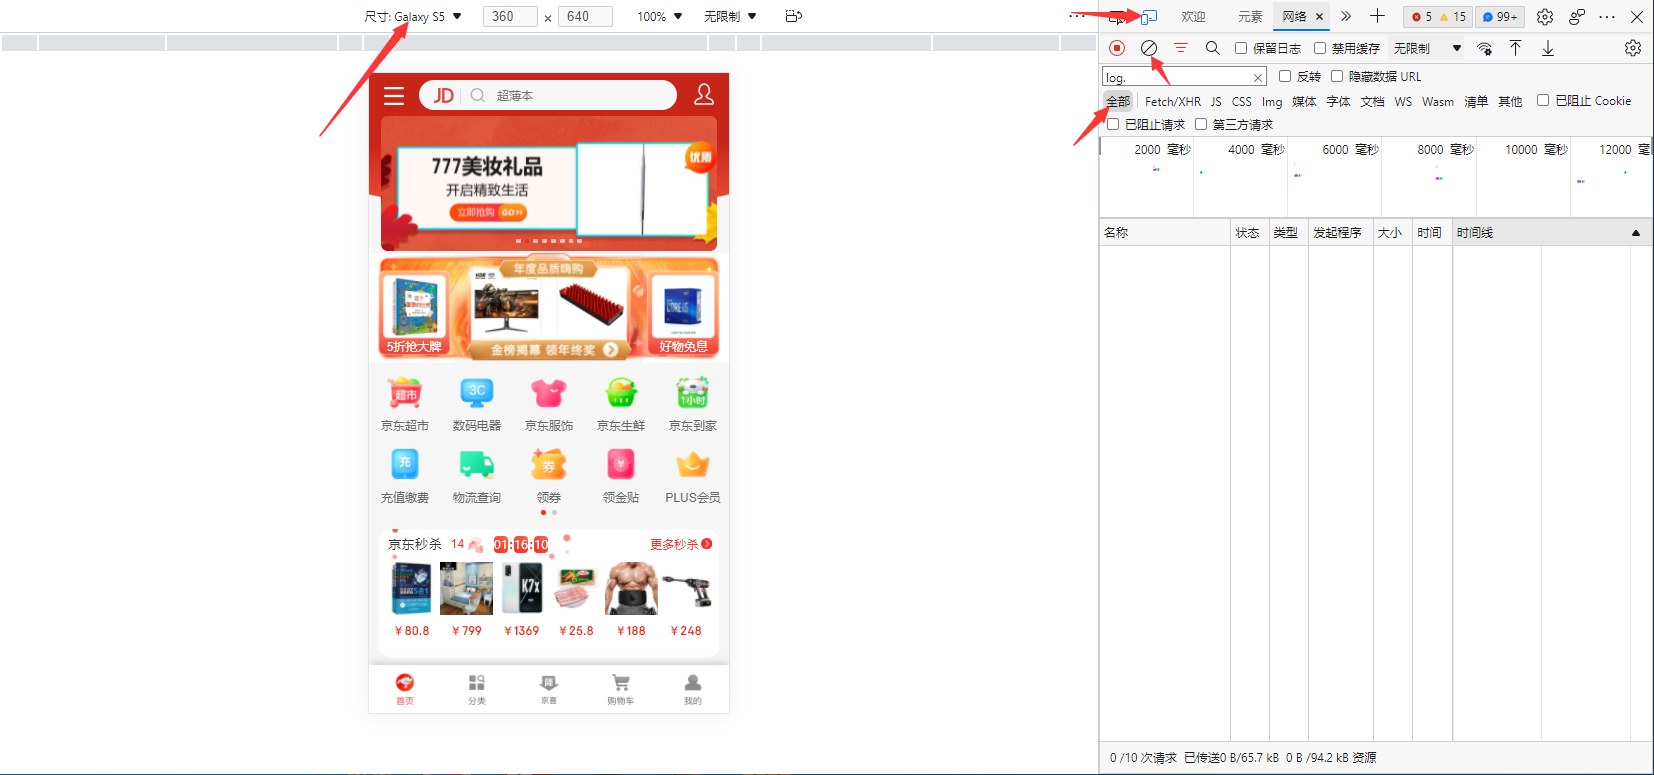The image size is (1654, 775).
Task: Click the height field 640
Action: 585,16
